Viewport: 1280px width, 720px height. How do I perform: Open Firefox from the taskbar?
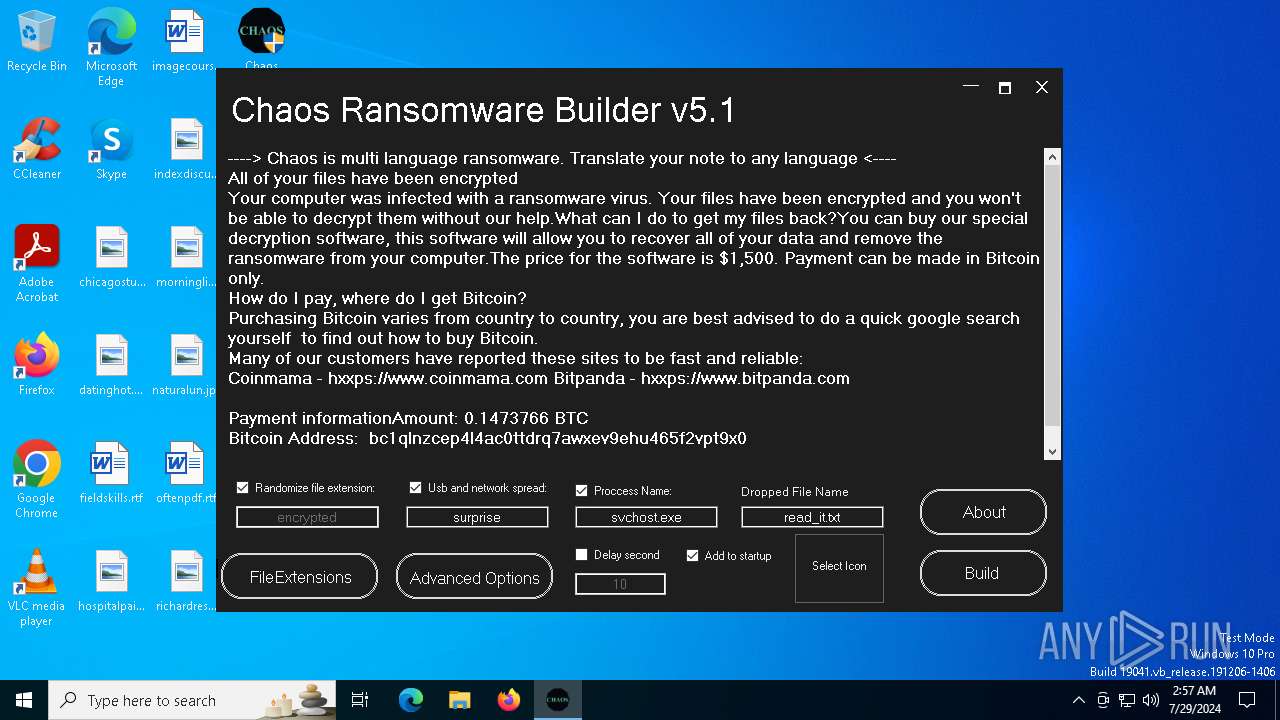508,700
